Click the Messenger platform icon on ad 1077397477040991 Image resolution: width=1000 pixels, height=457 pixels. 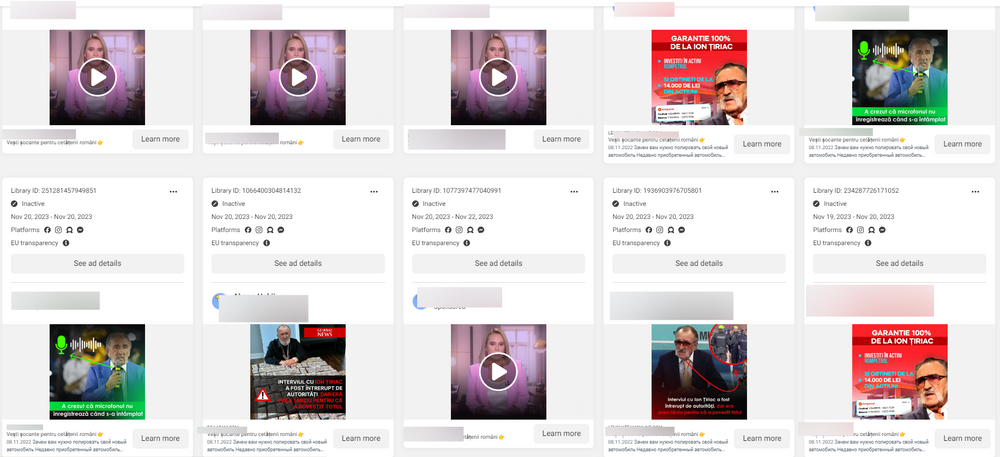481,230
